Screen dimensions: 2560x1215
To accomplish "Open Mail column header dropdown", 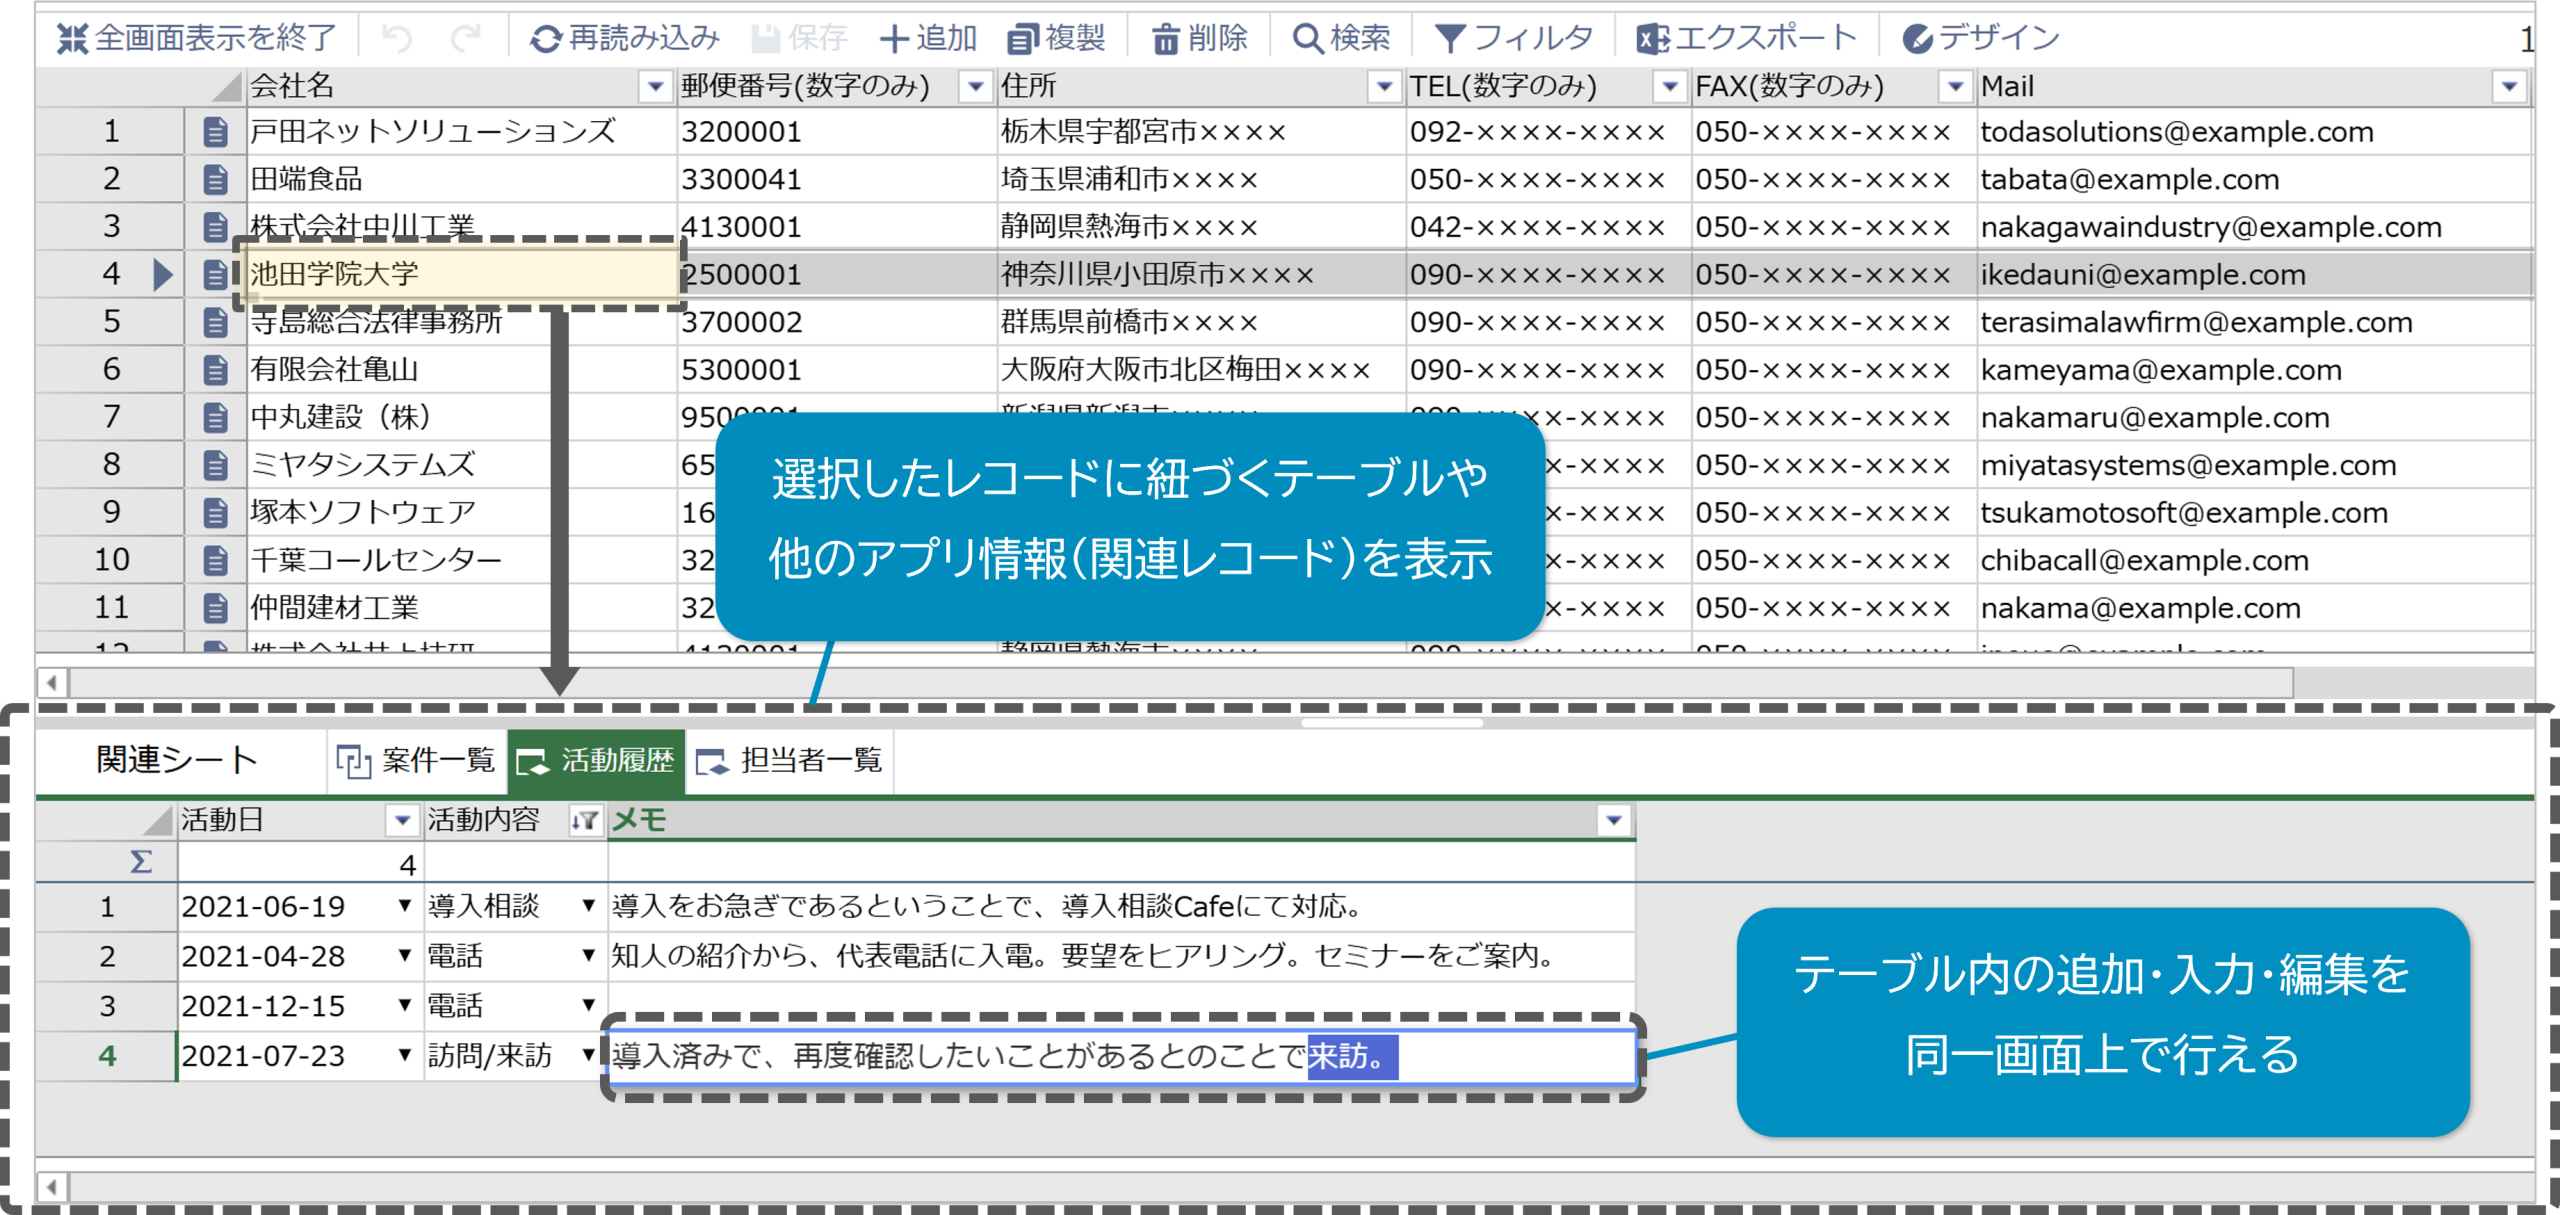I will [2508, 87].
